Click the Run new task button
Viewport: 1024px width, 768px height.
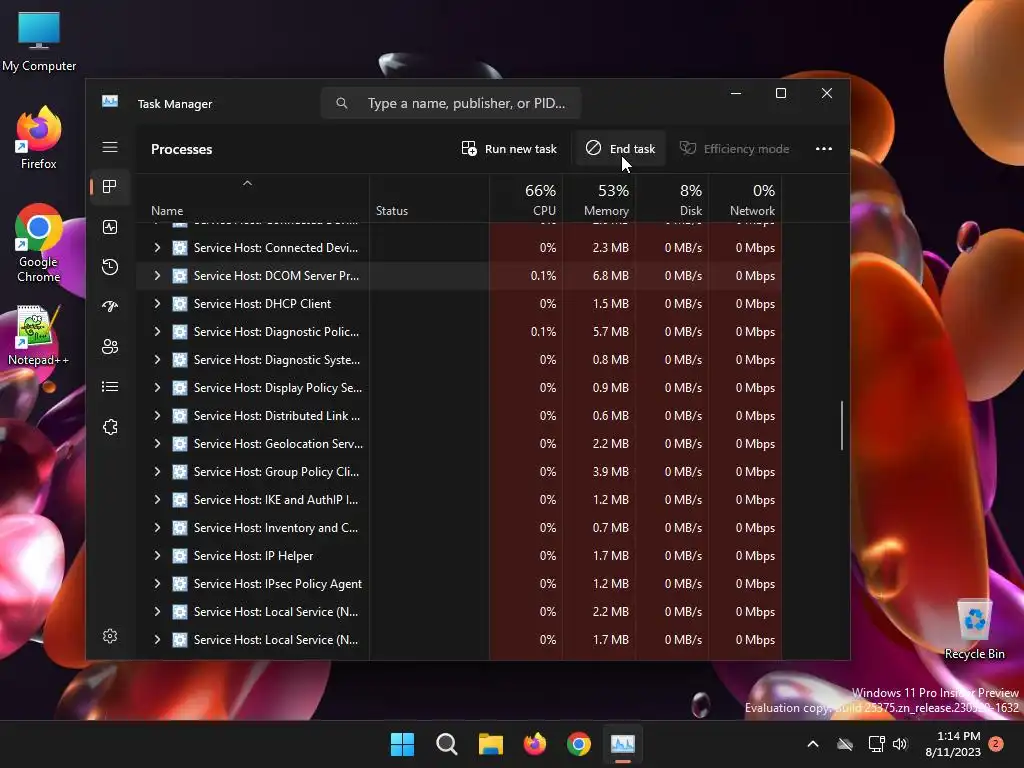pos(509,149)
